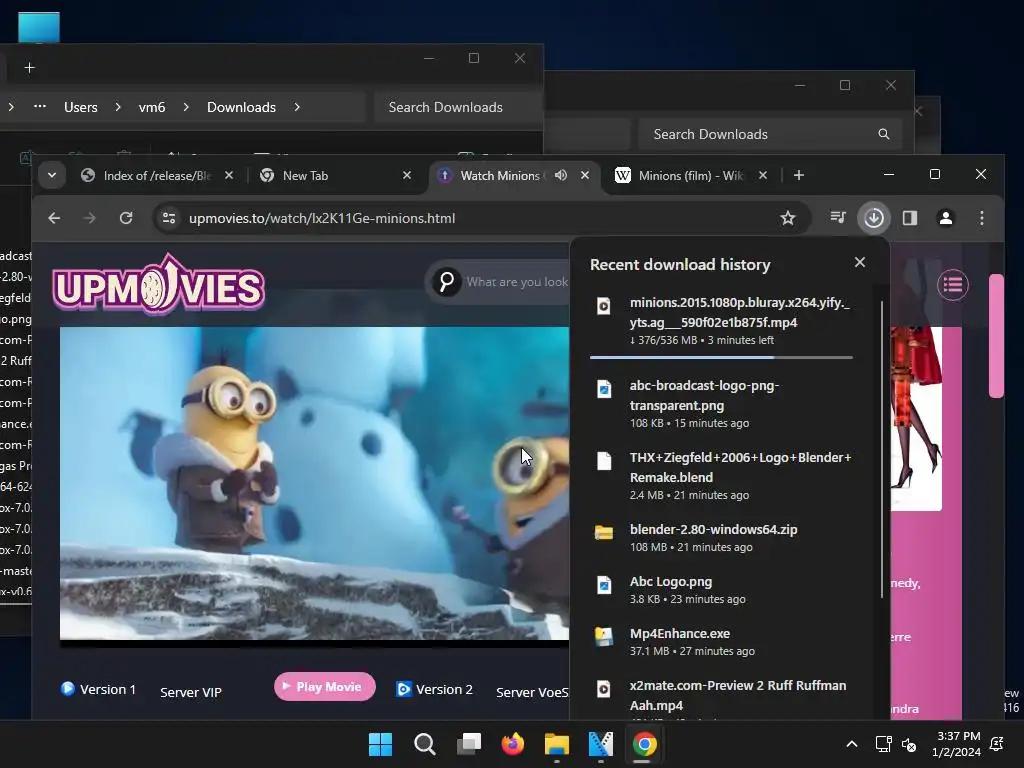Open File Explorer from taskbar
Image resolution: width=1024 pixels, height=768 pixels.
[556, 744]
